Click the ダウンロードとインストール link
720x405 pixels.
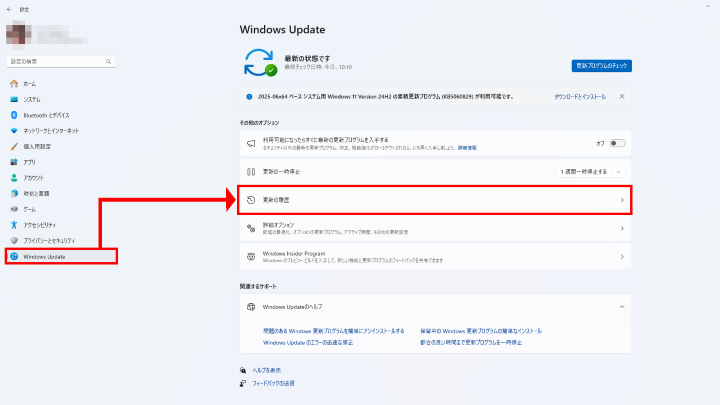(580, 97)
